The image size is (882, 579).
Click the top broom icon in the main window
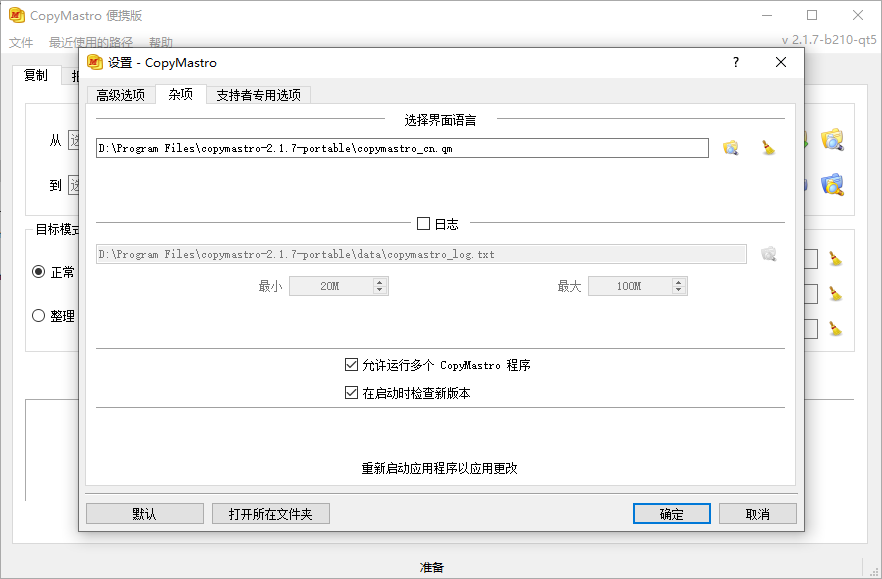(835, 259)
